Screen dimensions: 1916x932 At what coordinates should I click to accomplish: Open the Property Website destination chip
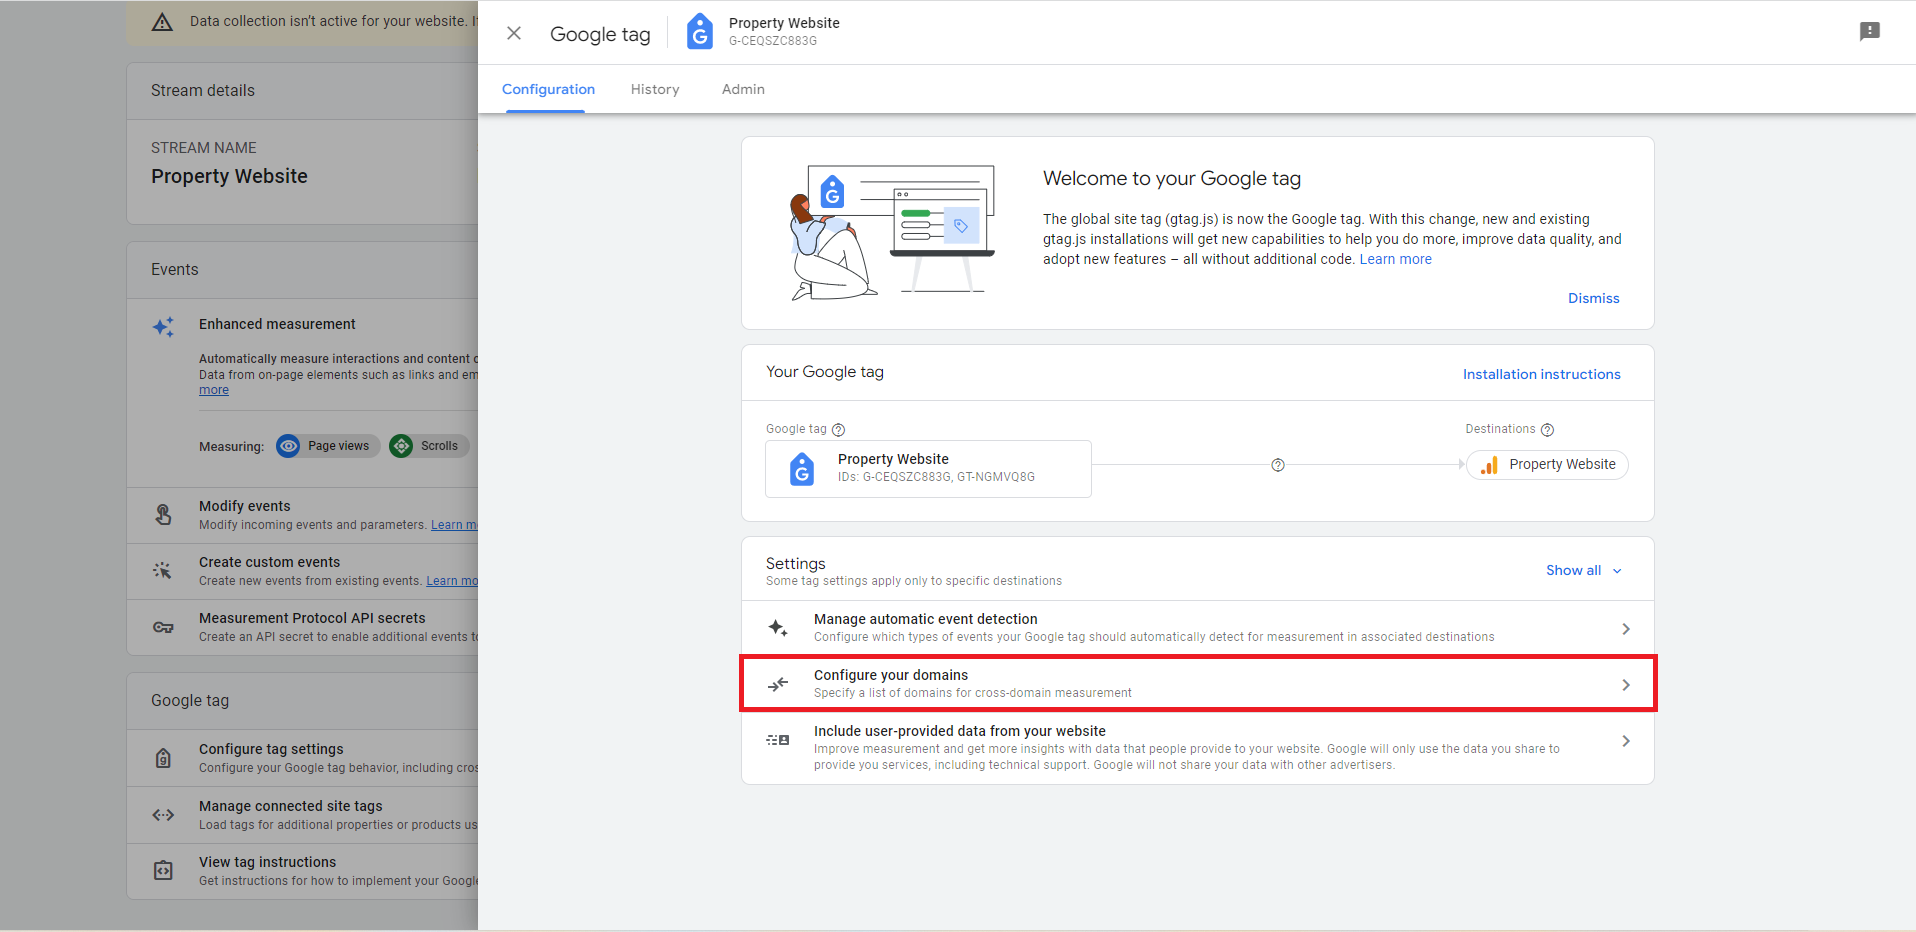coord(1547,465)
